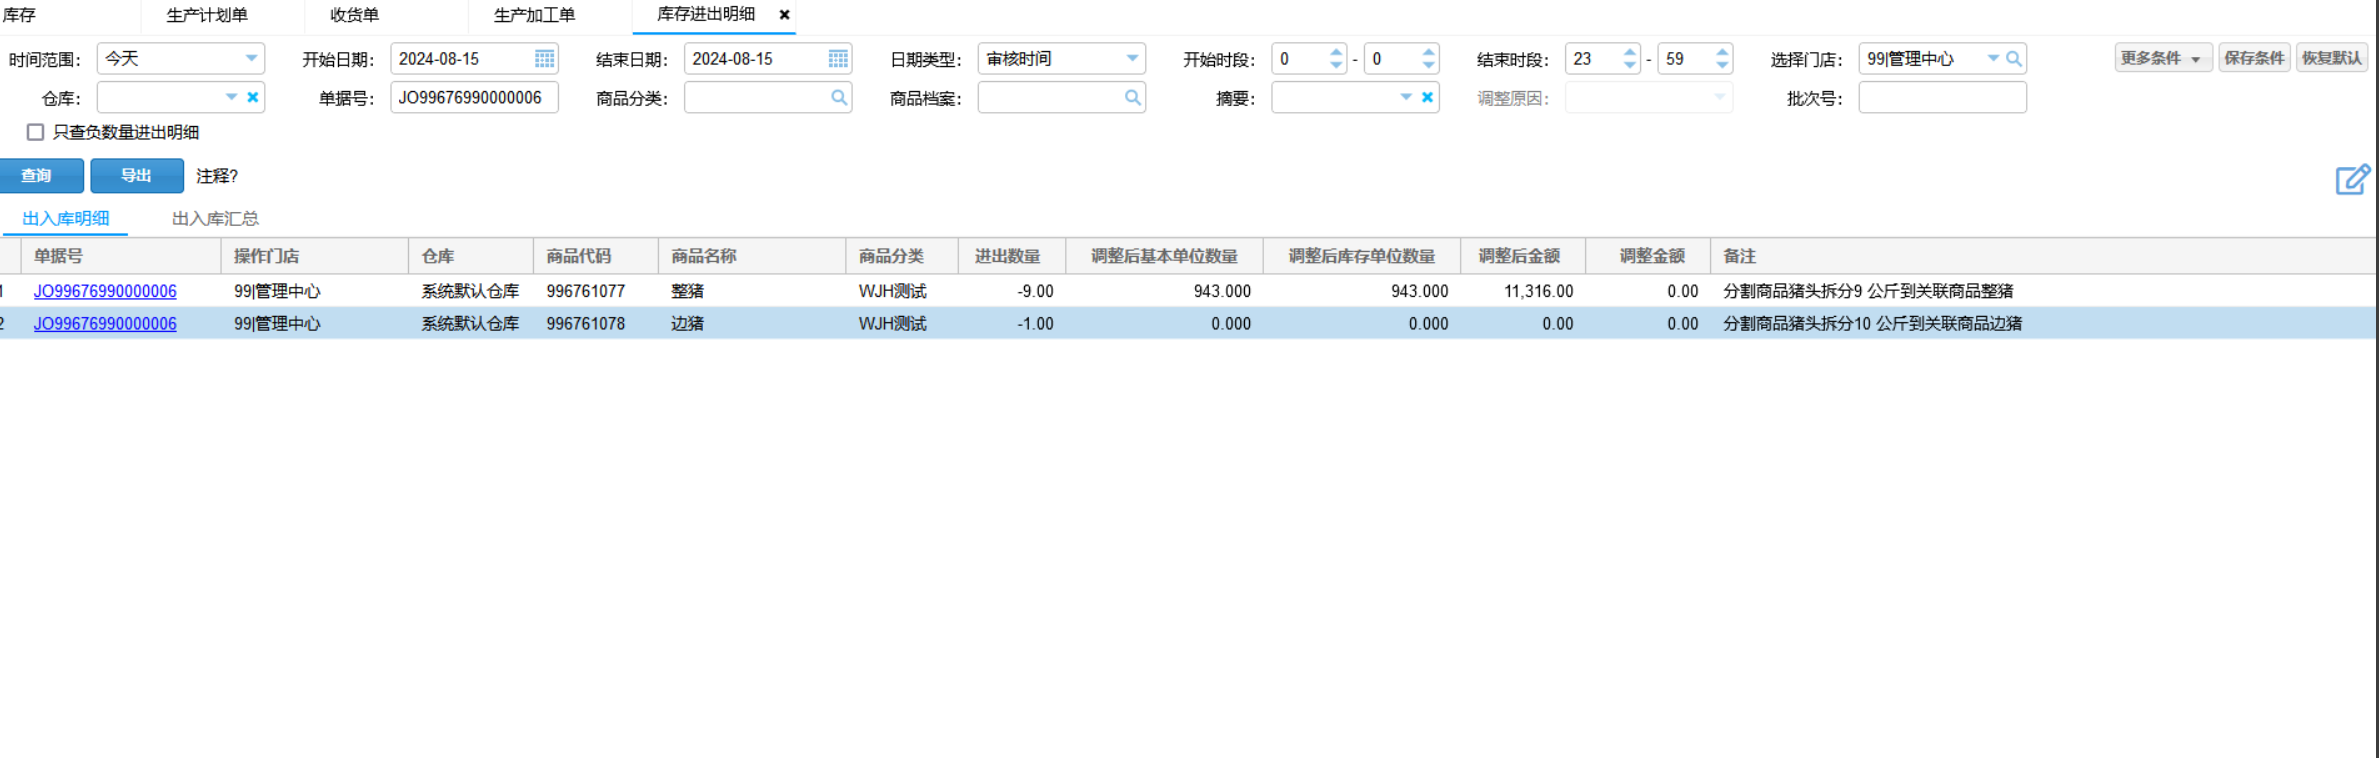Click the product category search icon
This screenshot has height=758, width=2379.
tap(839, 98)
